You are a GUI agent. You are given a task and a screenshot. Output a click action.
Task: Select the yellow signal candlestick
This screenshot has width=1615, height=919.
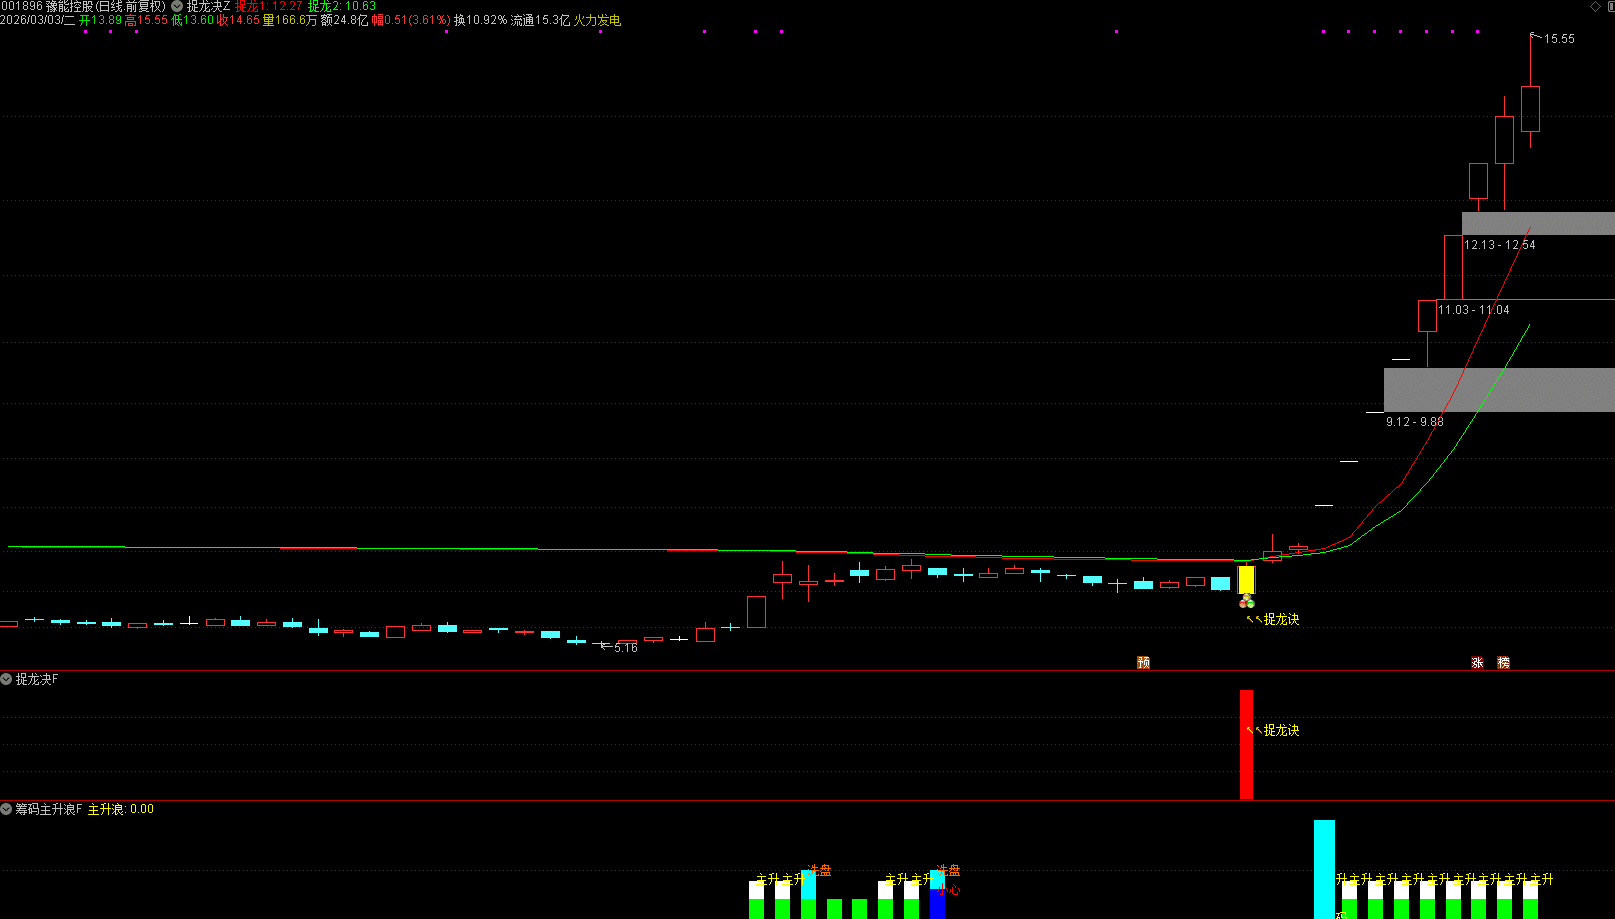[1246, 580]
